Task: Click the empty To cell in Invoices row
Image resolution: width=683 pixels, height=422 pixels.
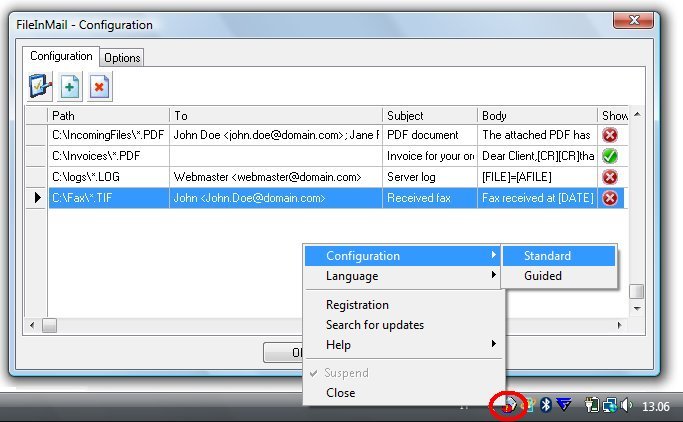Action: pyautogui.click(x=276, y=156)
